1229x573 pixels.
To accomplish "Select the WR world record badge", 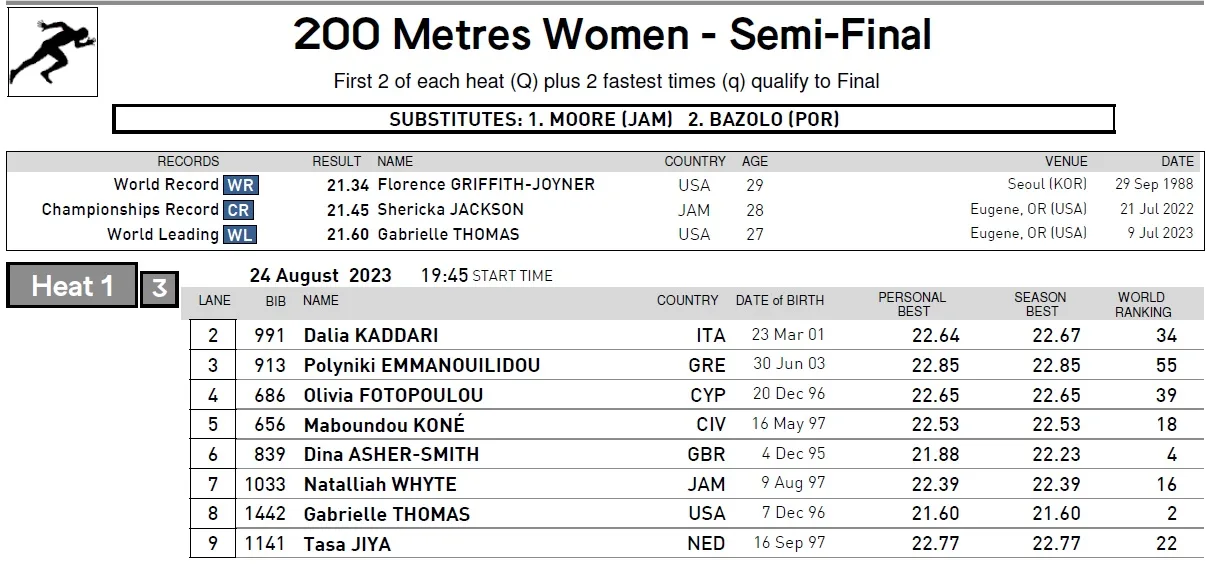I will pyautogui.click(x=240, y=185).
